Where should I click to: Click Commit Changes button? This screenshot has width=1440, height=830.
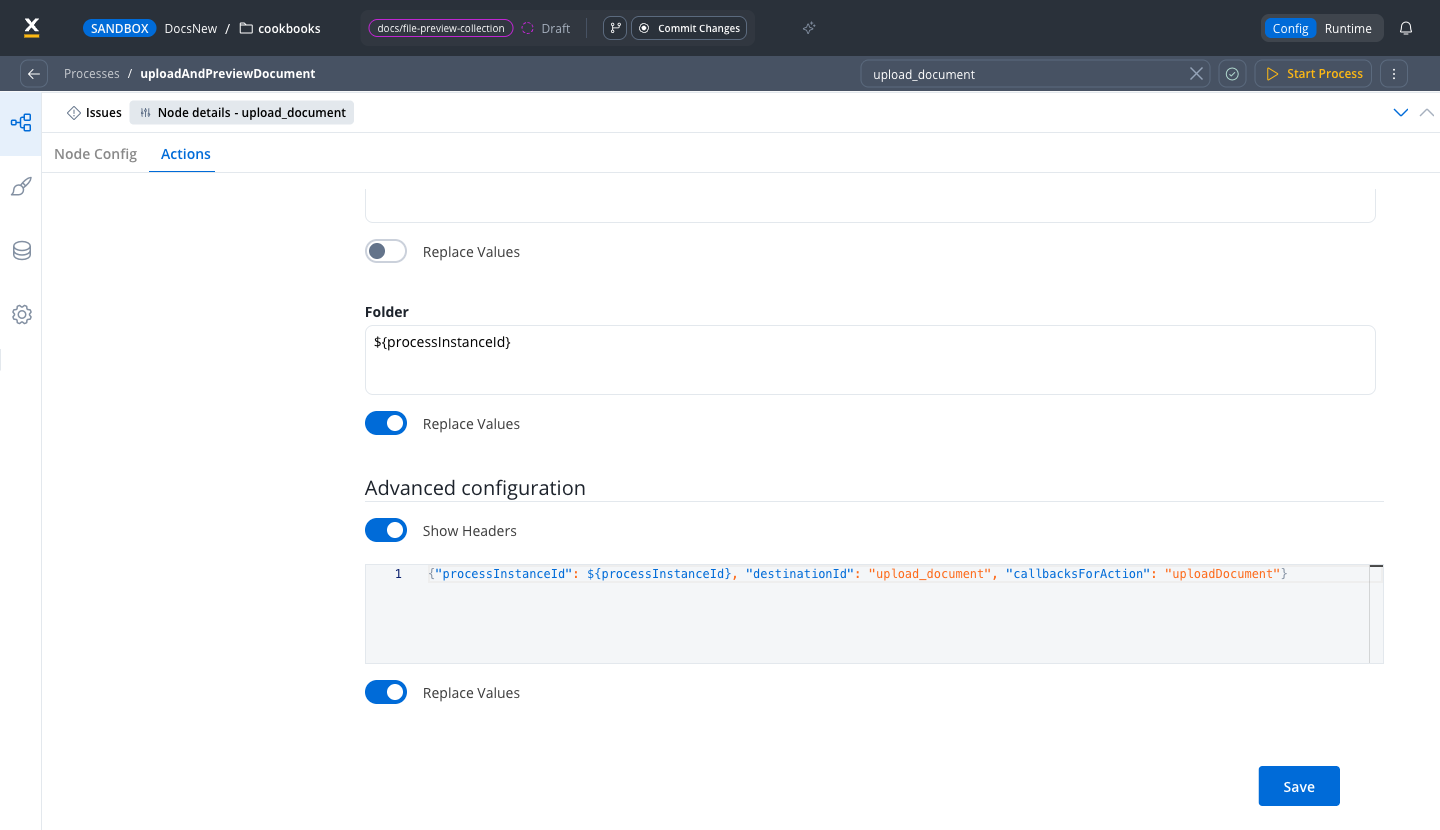click(689, 28)
